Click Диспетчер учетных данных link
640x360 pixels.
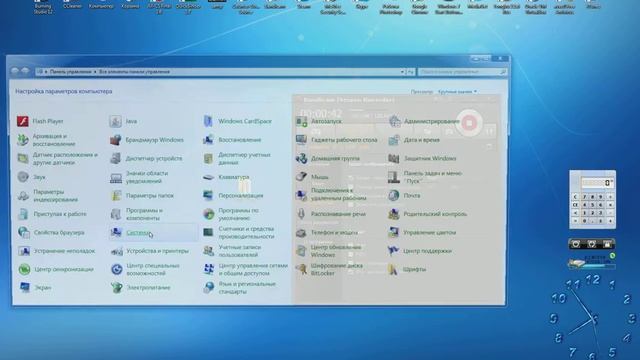point(244,158)
